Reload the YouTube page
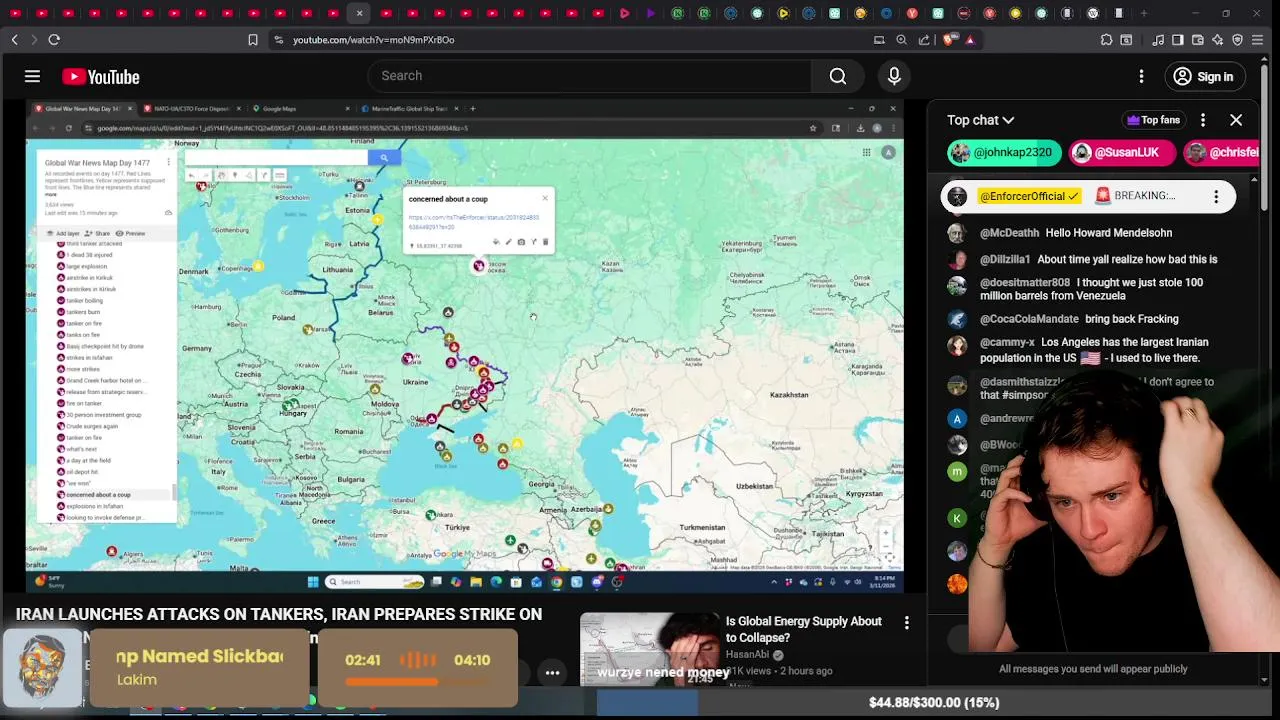The image size is (1280, 720). click(x=54, y=40)
